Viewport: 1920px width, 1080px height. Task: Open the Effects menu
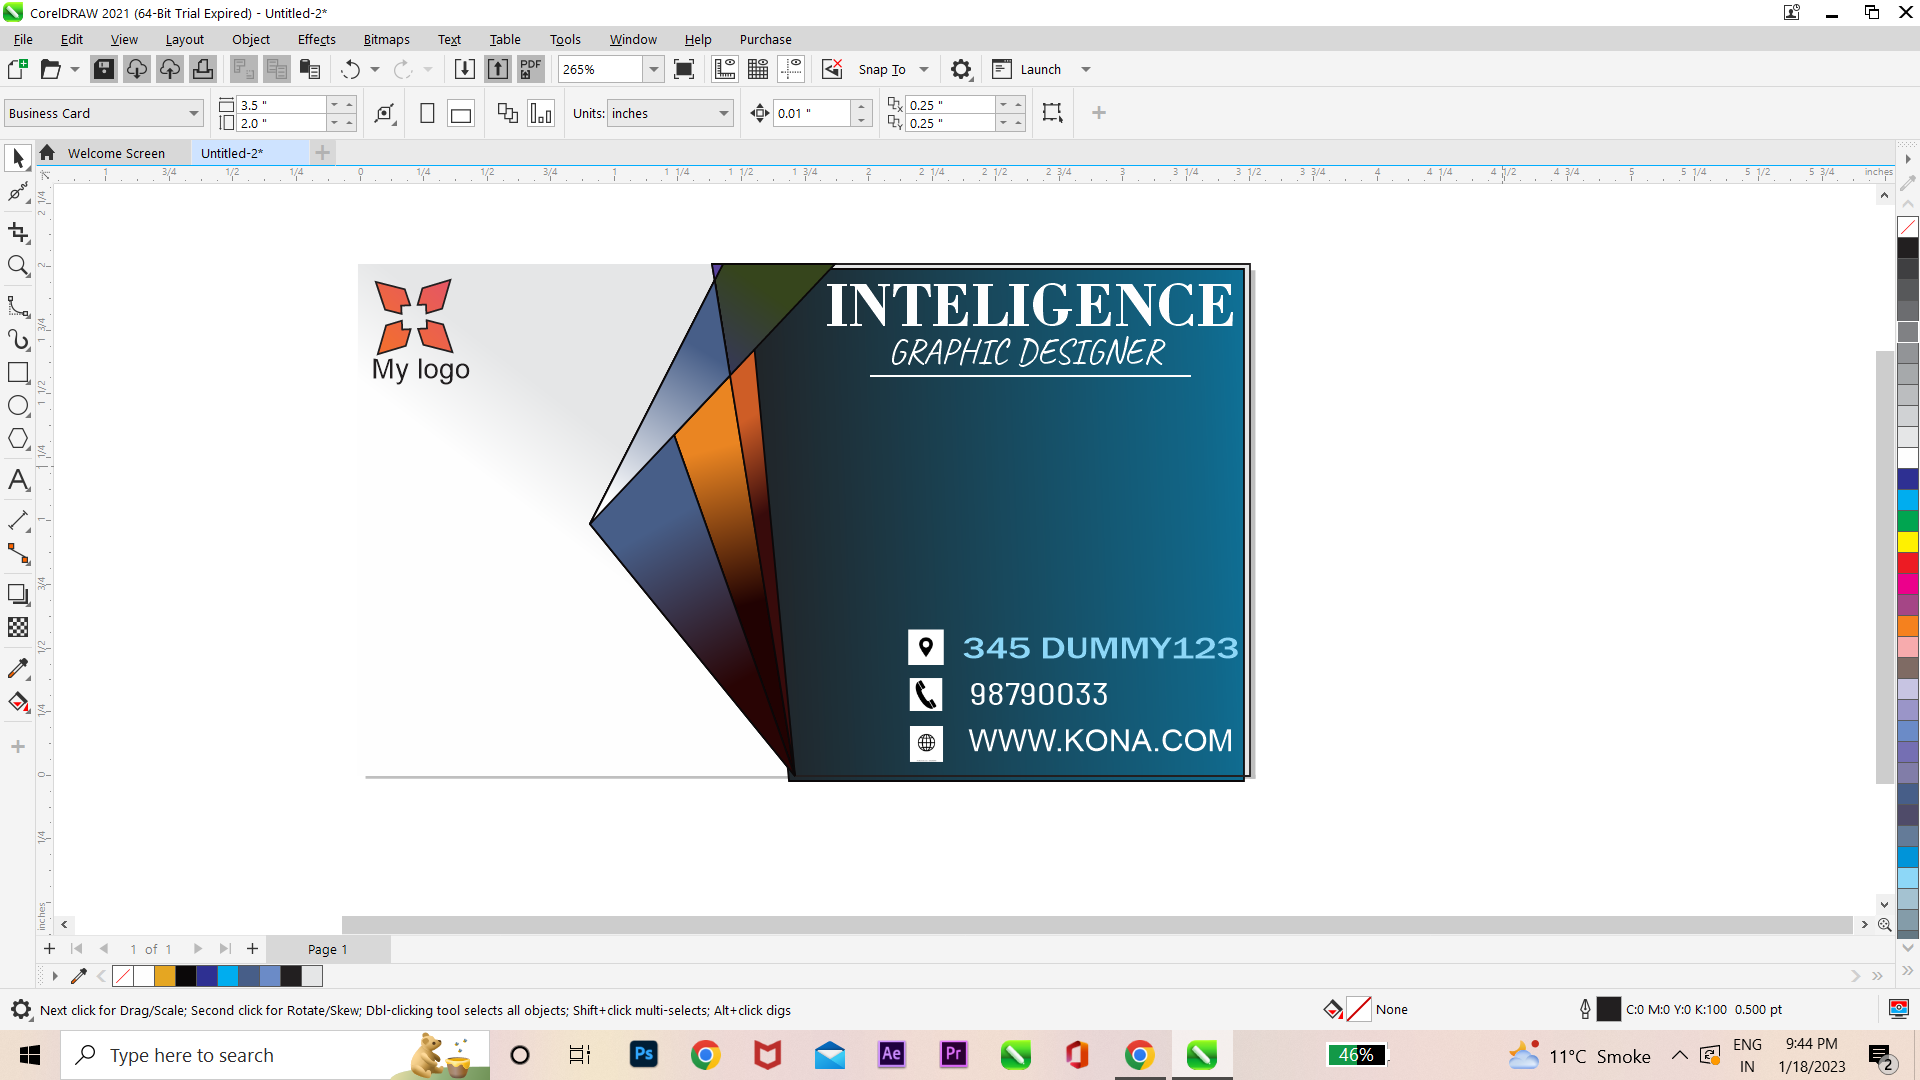[316, 39]
